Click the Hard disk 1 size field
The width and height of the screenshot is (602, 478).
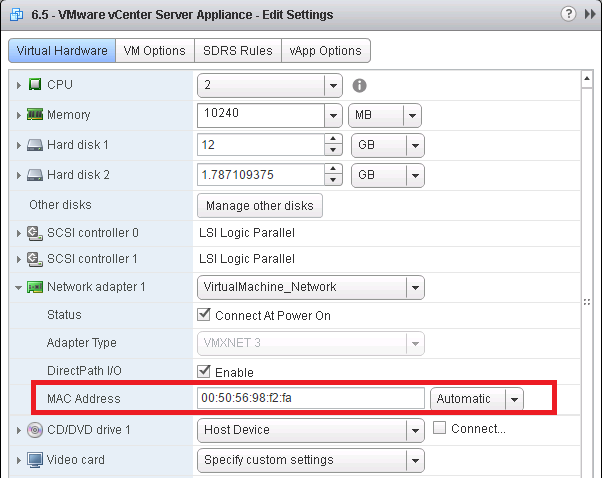pyautogui.click(x=261, y=145)
